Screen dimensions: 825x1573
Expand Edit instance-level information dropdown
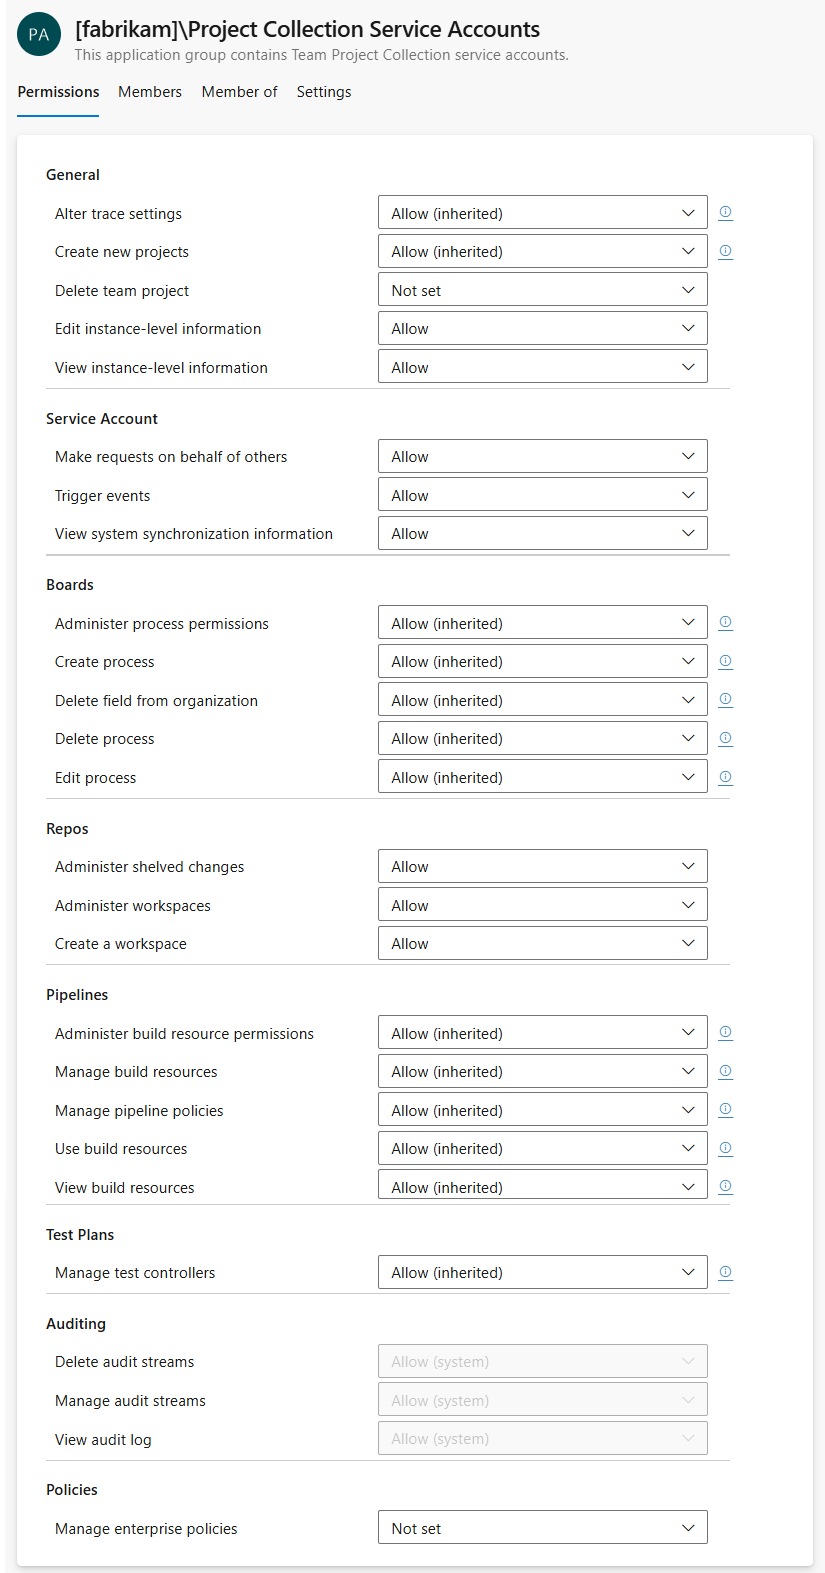(542, 328)
